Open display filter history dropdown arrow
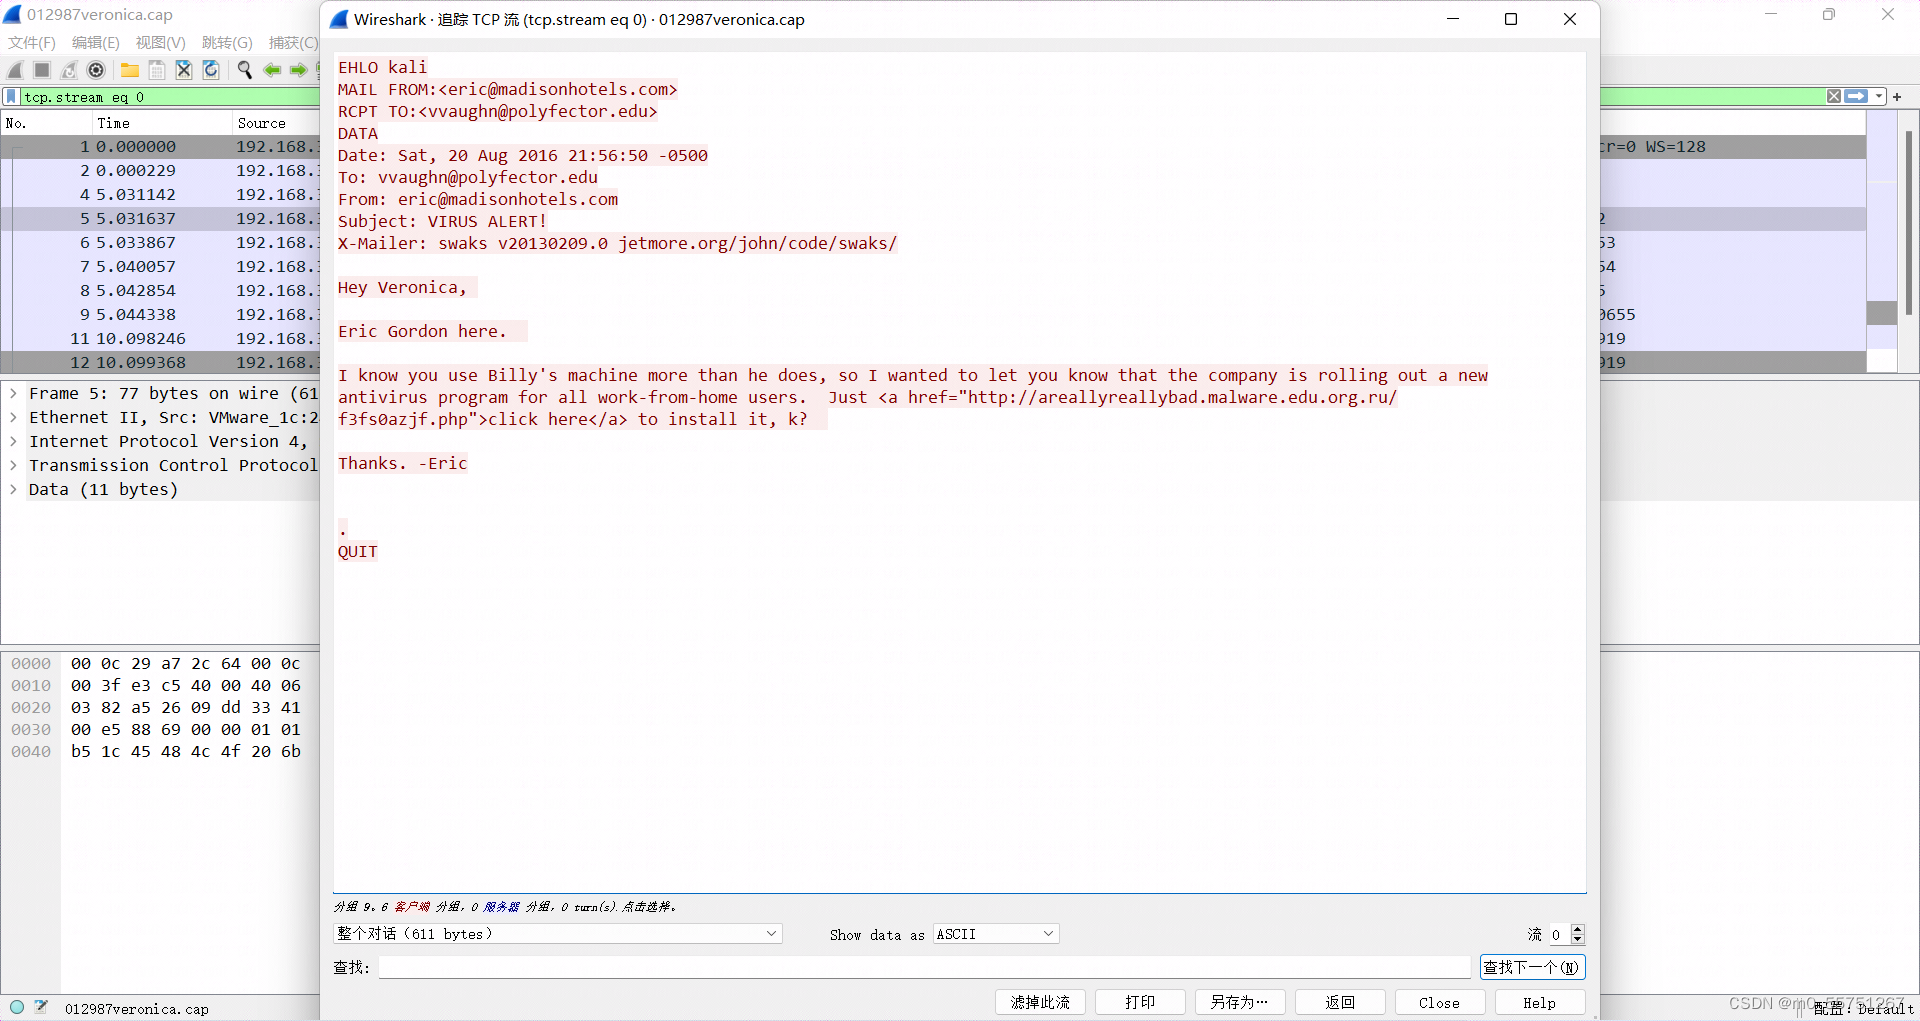Screen dimensions: 1920x1021 1879,97
